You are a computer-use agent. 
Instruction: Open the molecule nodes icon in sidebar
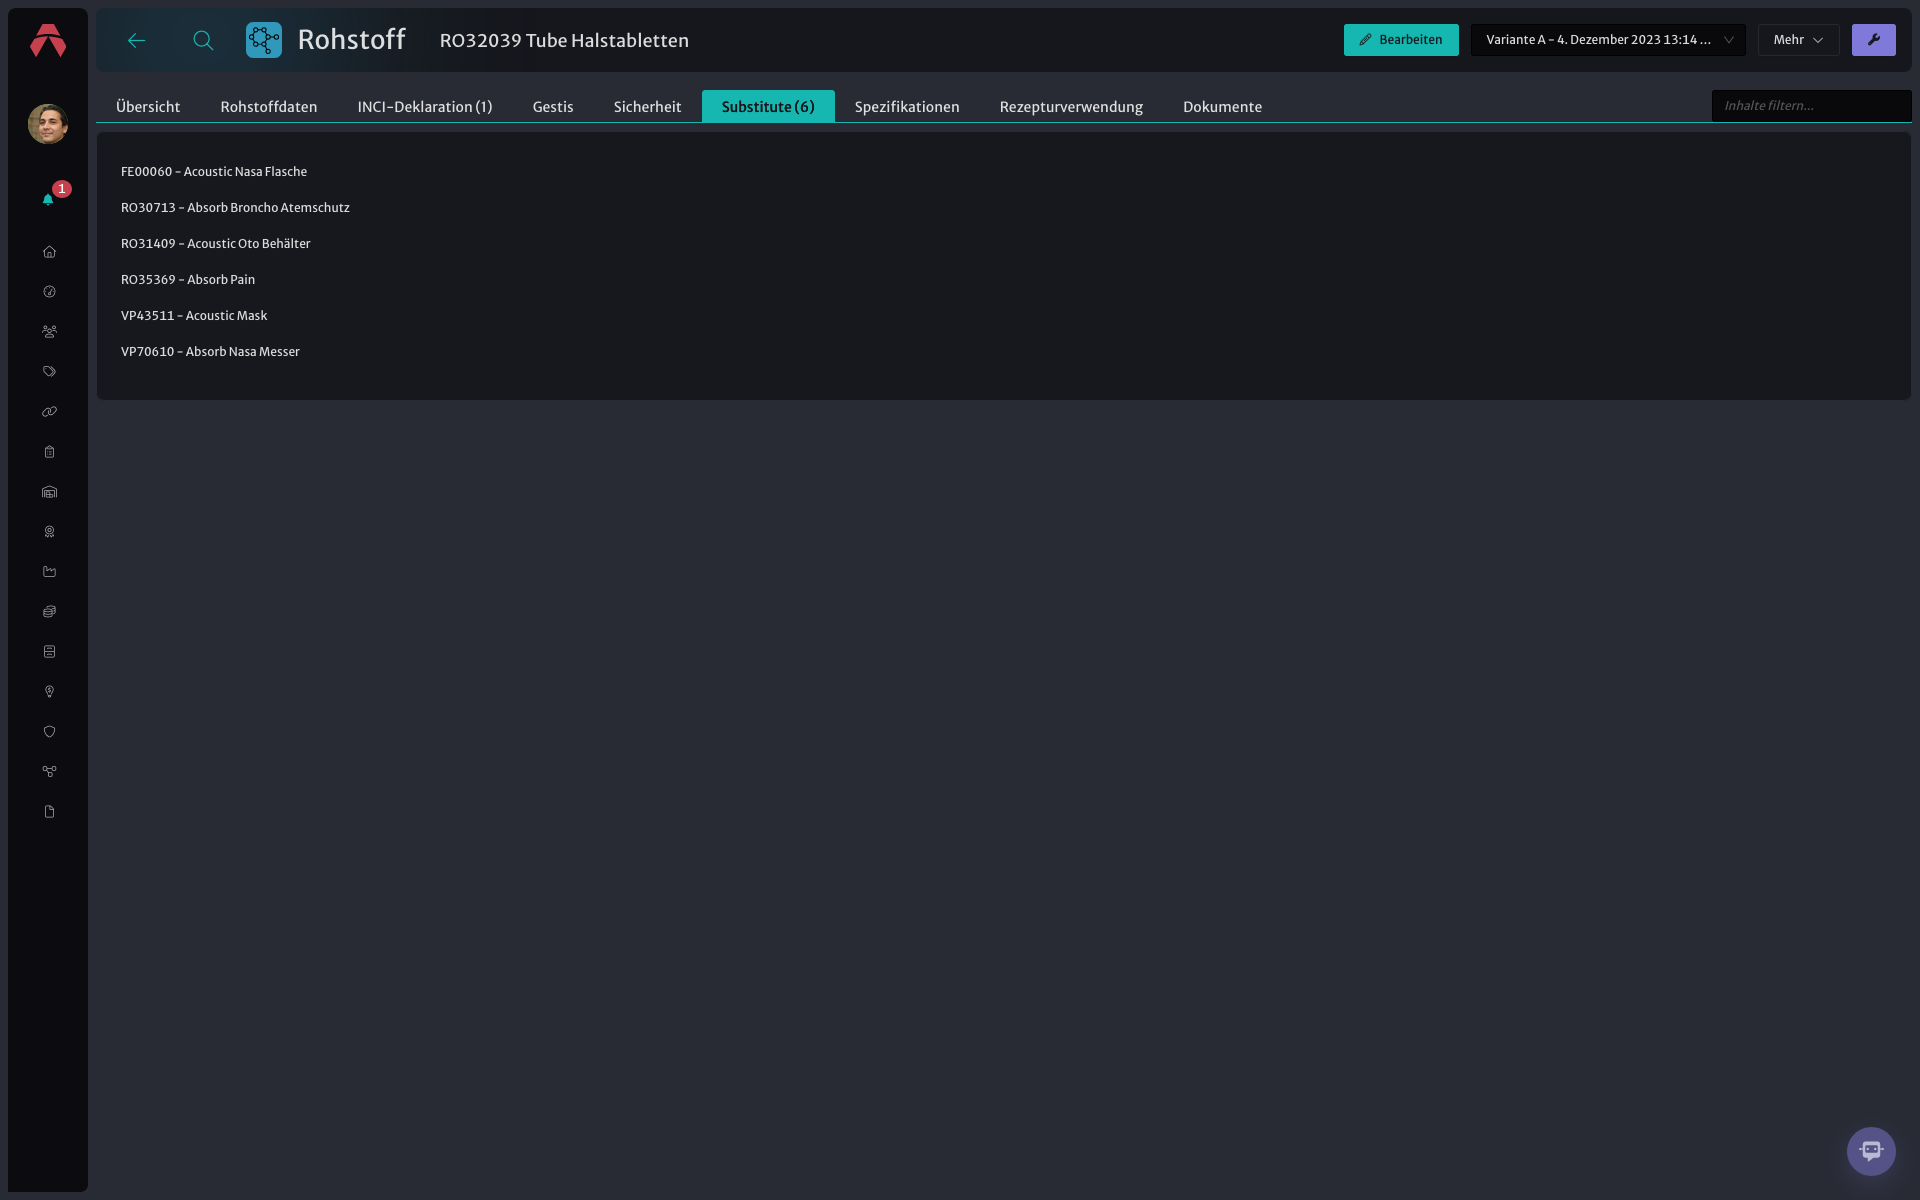49,772
